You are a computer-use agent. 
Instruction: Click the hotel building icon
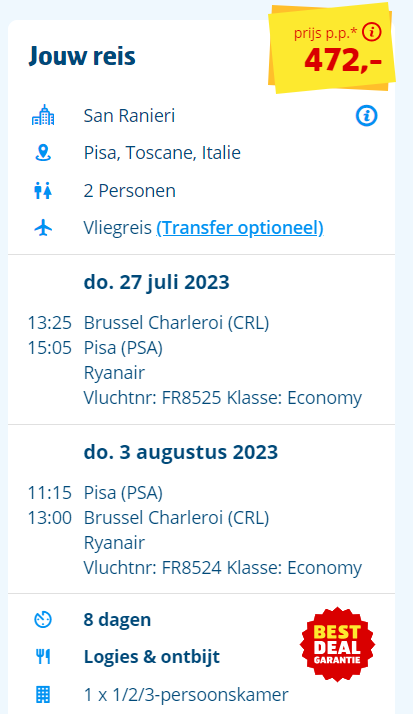click(x=43, y=115)
